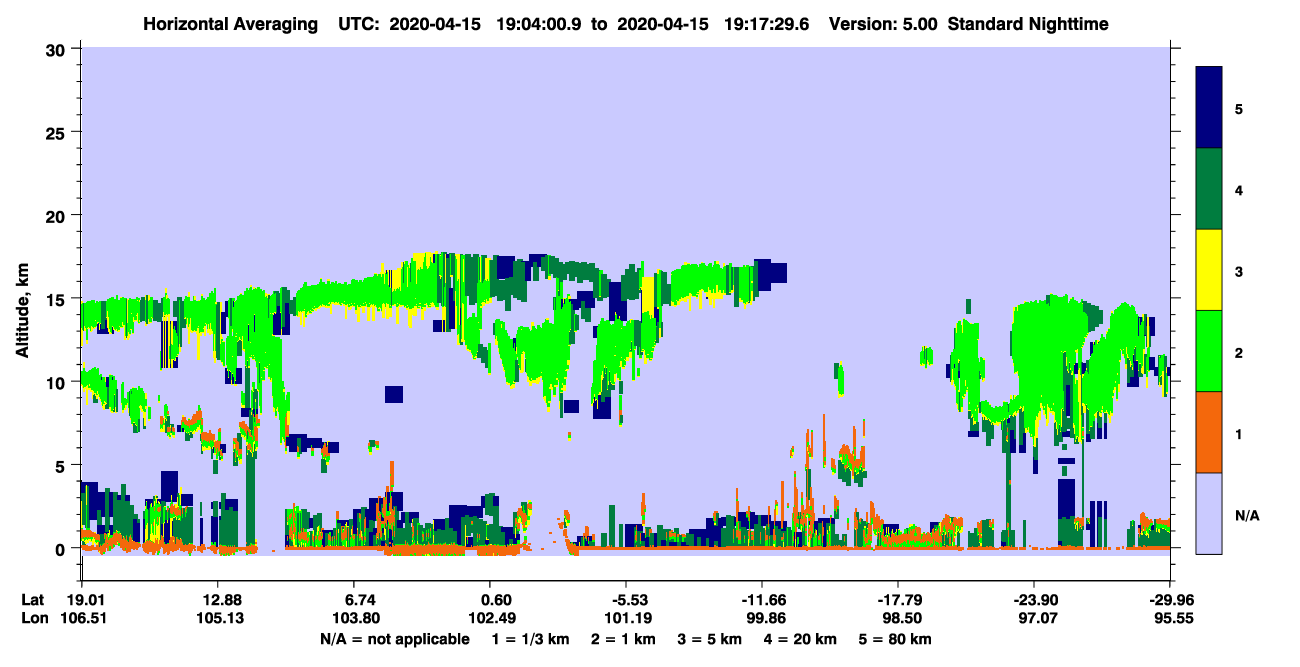Screen dimensions: 1300x667
Task: Click the 'Lon' row label
Action: (33, 619)
